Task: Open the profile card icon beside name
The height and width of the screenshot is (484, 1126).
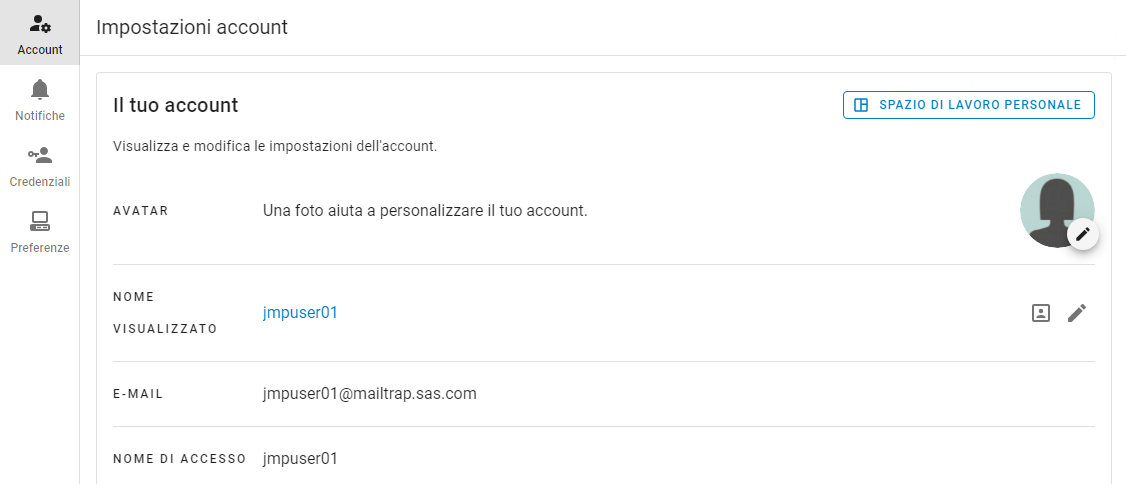Action: point(1041,313)
